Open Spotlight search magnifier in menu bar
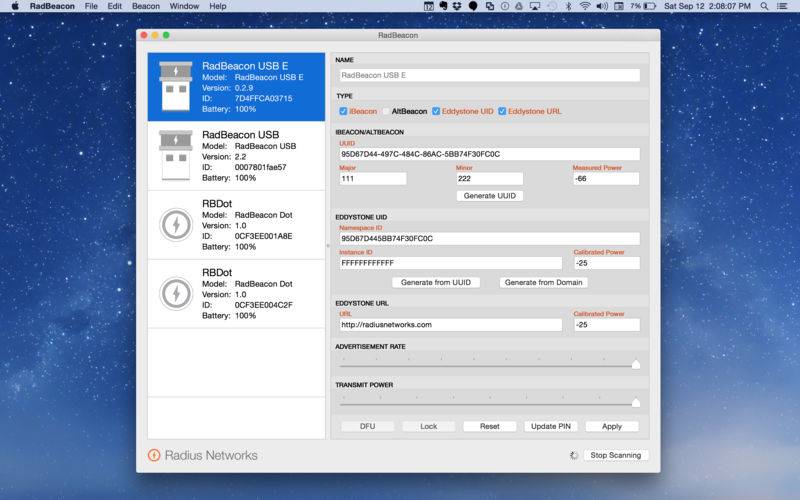800x500 pixels. coord(764,6)
